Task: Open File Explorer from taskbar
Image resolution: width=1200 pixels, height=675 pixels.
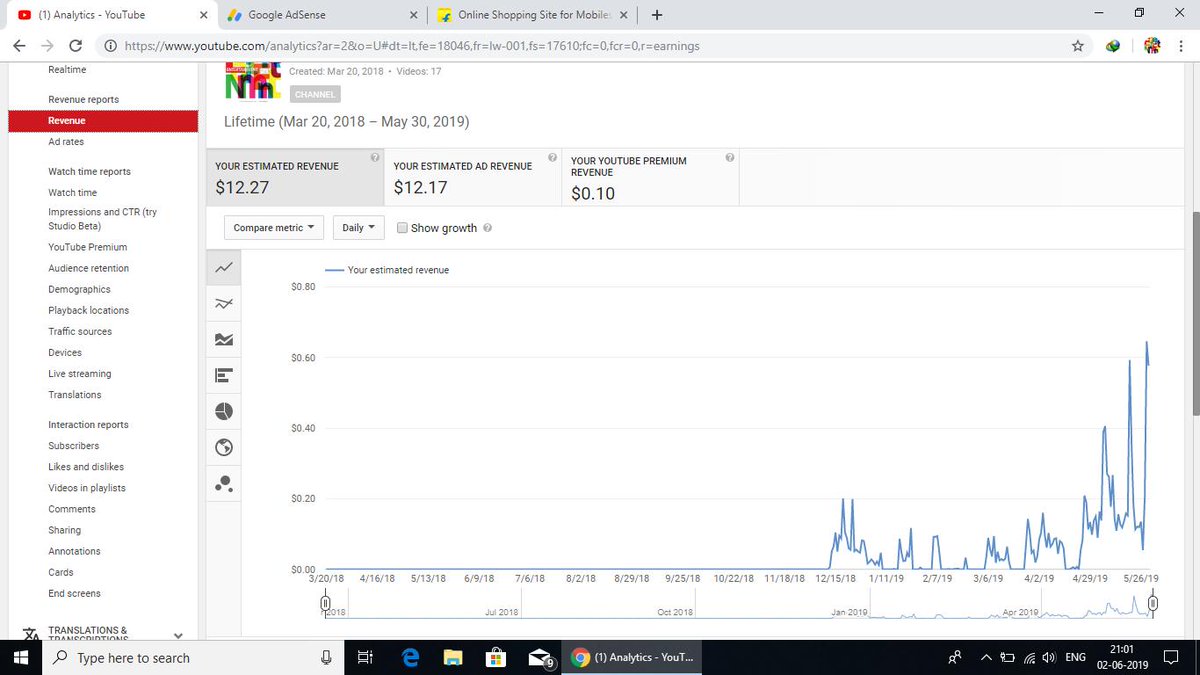Action: [453, 658]
